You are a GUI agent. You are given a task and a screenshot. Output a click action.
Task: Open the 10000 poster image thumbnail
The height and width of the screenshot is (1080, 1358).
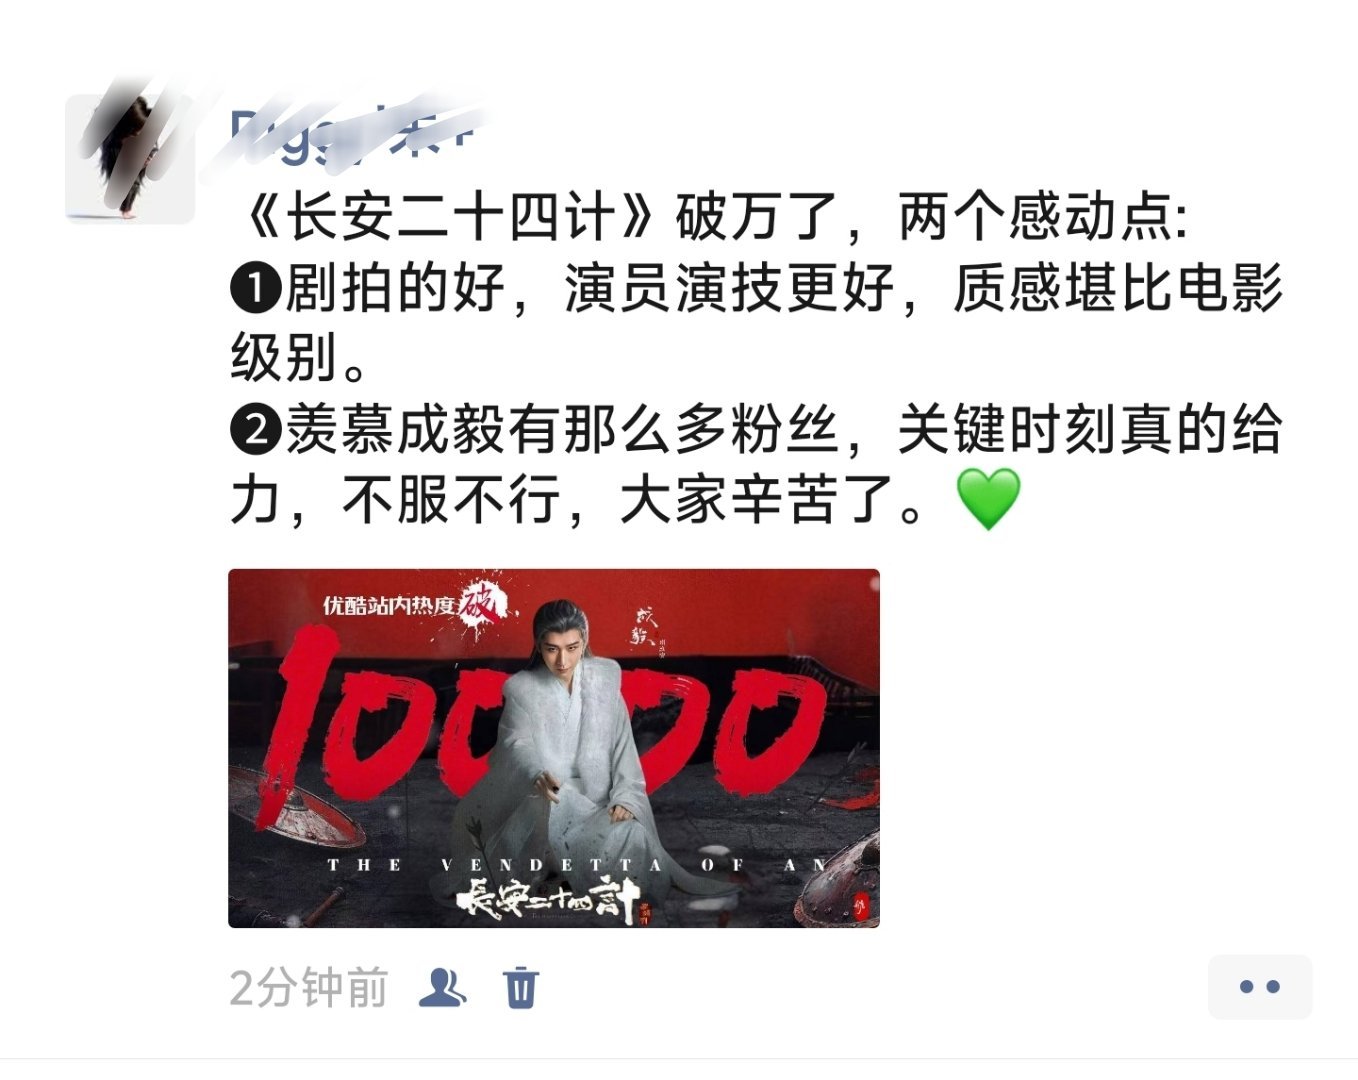tap(554, 748)
